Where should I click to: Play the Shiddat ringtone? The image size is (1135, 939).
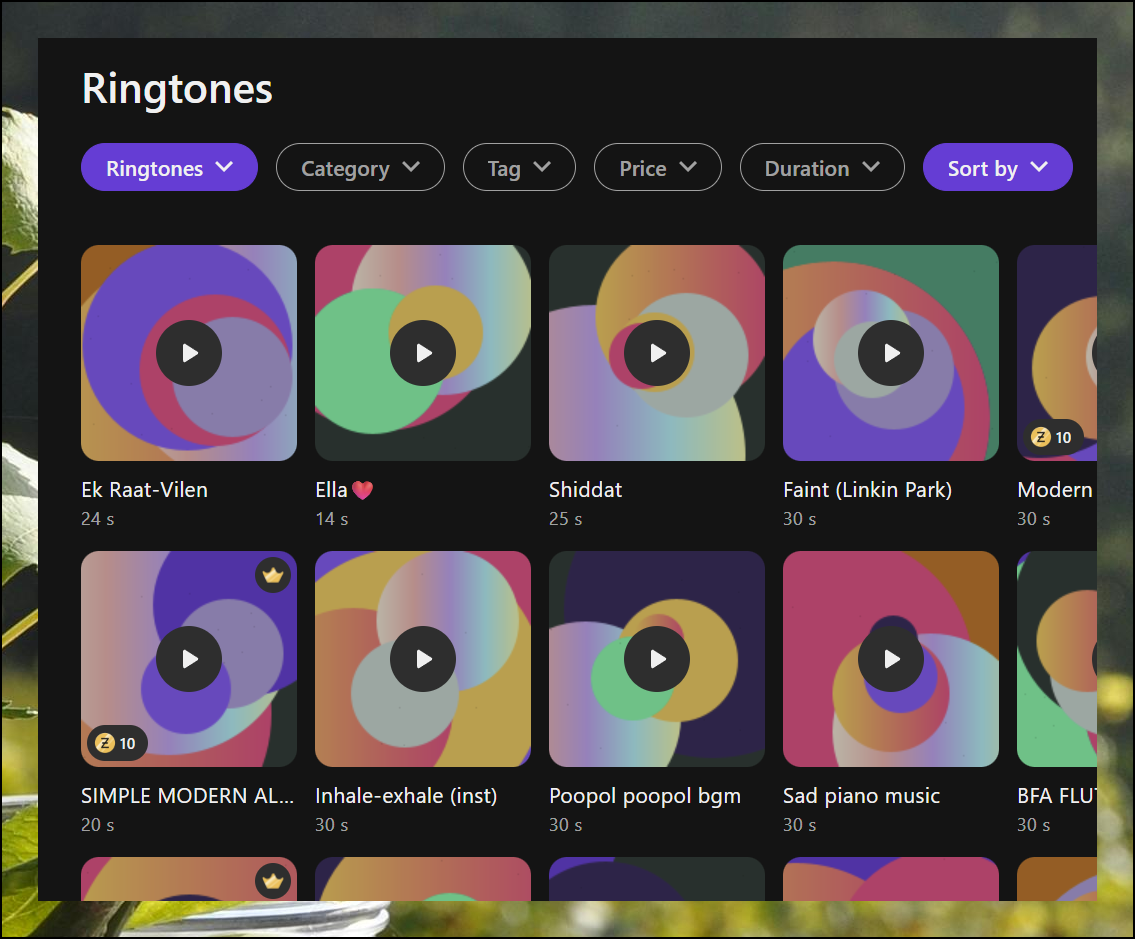[657, 353]
